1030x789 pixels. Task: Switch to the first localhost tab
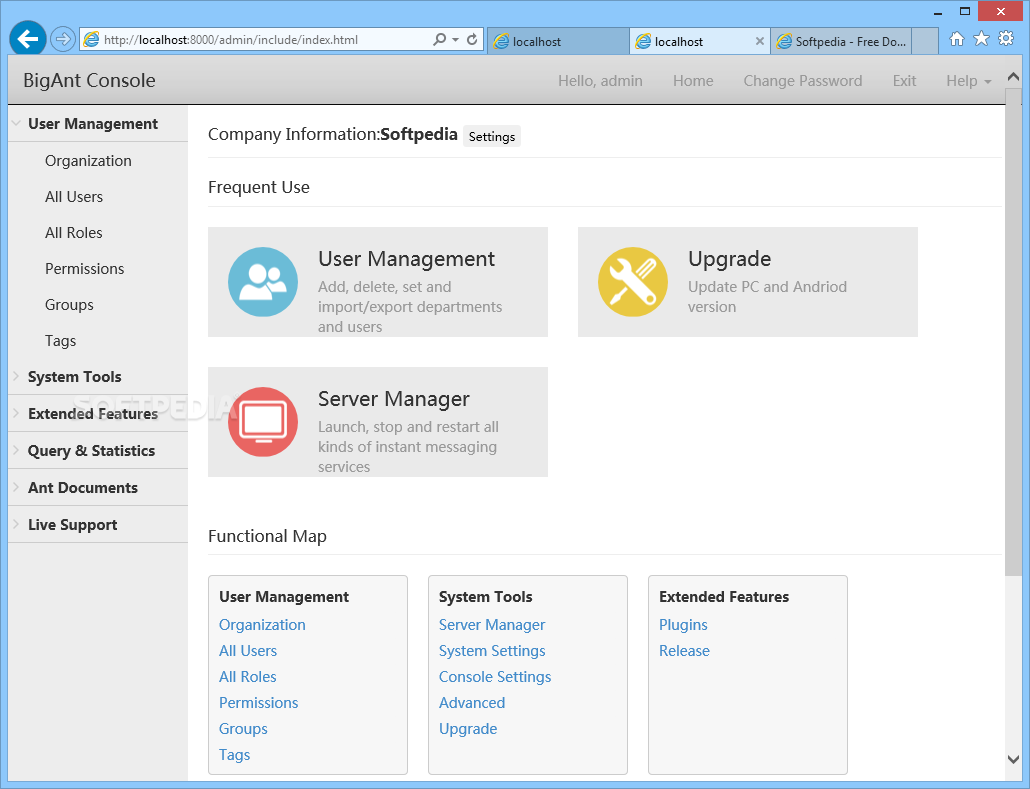[558, 41]
